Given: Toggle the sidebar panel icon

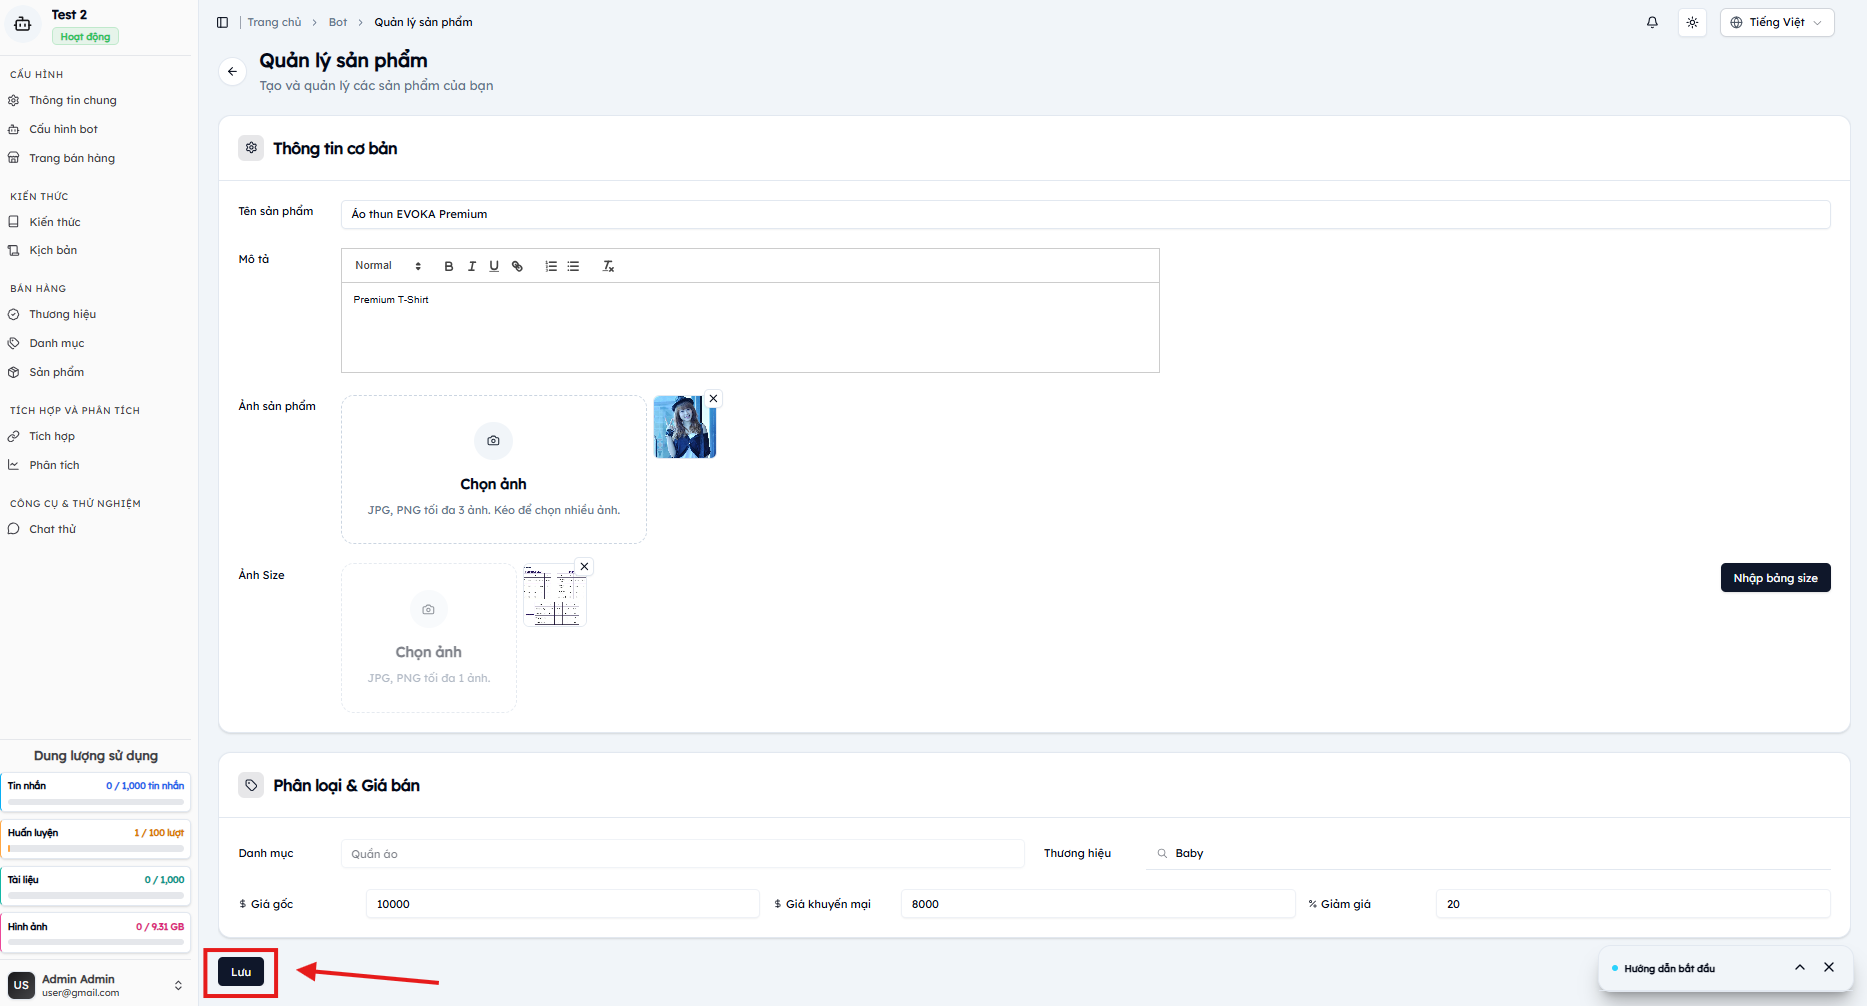Looking at the screenshot, I should [222, 22].
